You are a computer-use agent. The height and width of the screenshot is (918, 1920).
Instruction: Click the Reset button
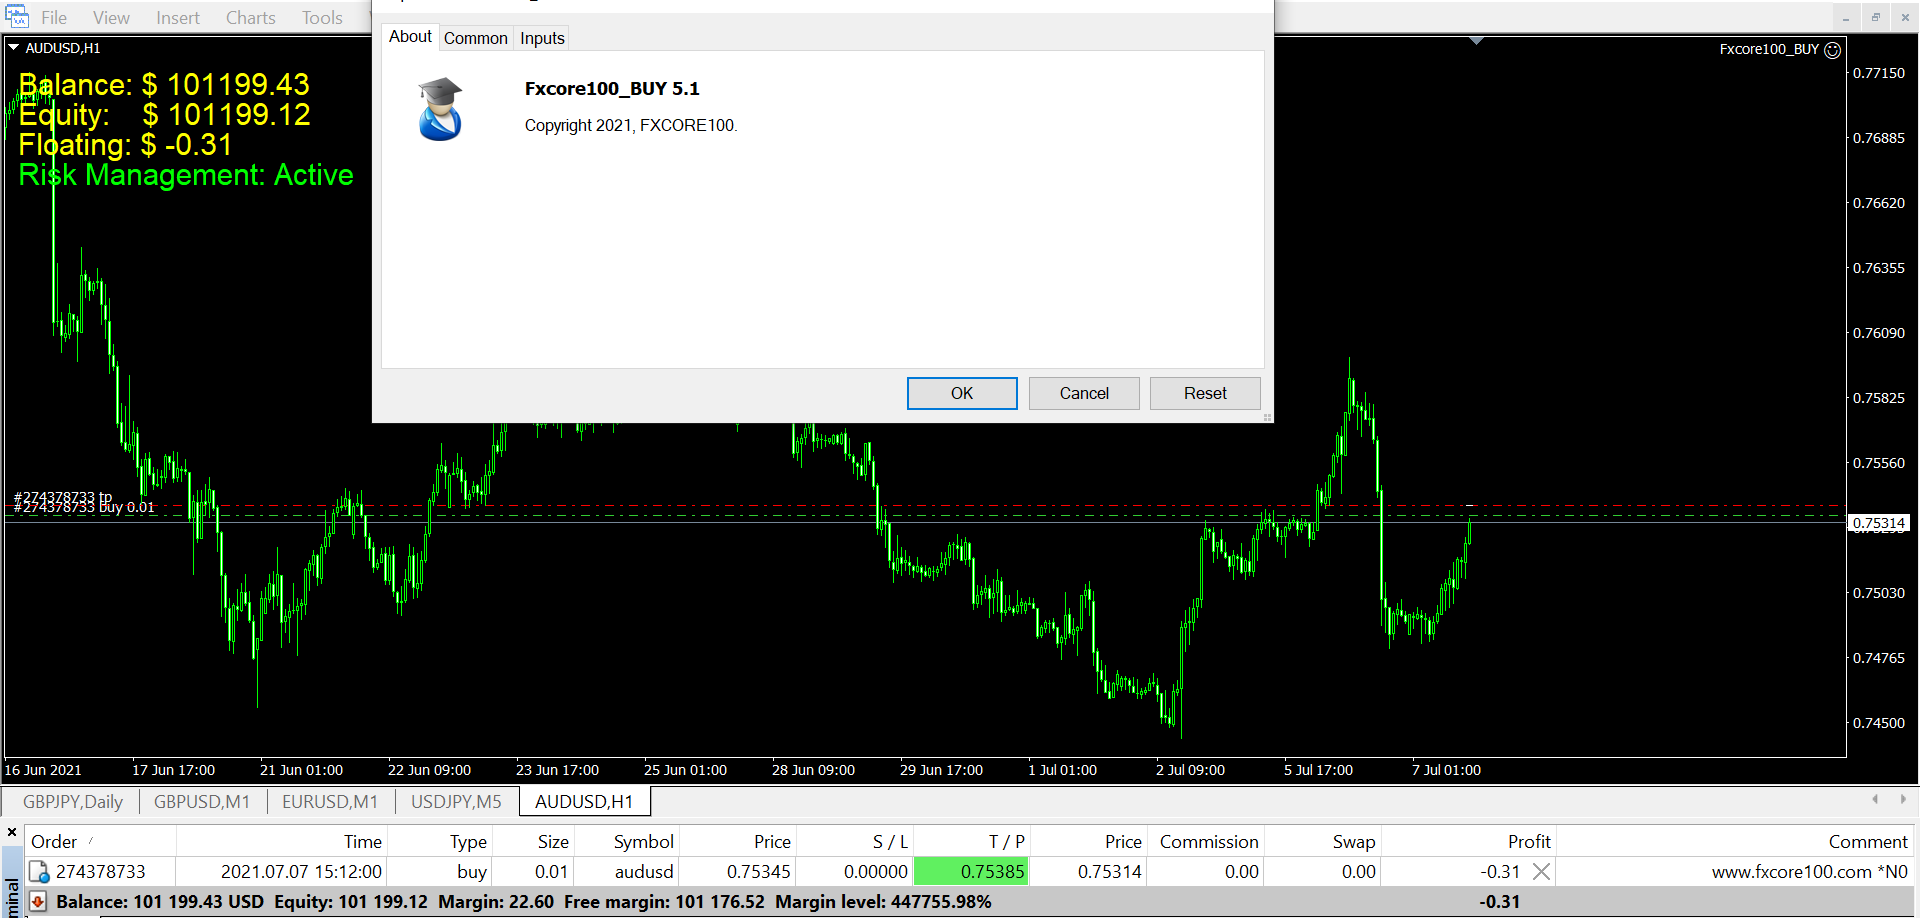(1204, 393)
